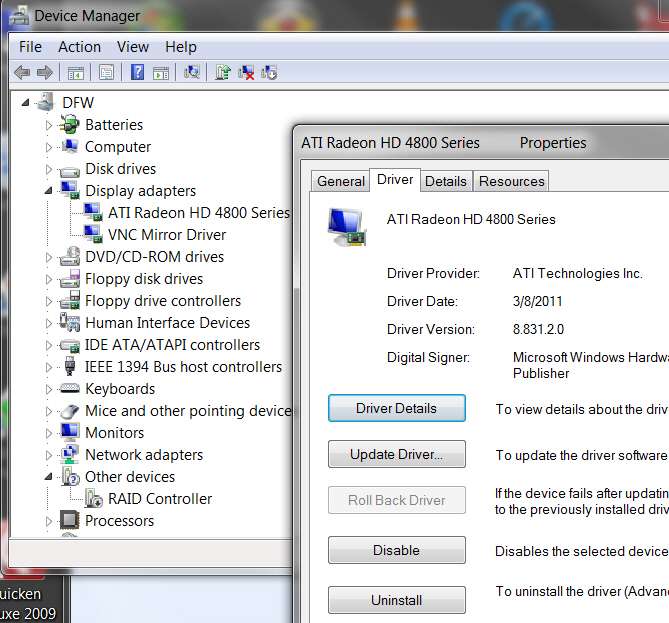
Task: Click the IEEE 1394 Bus host controllers icon
Action: 70,367
